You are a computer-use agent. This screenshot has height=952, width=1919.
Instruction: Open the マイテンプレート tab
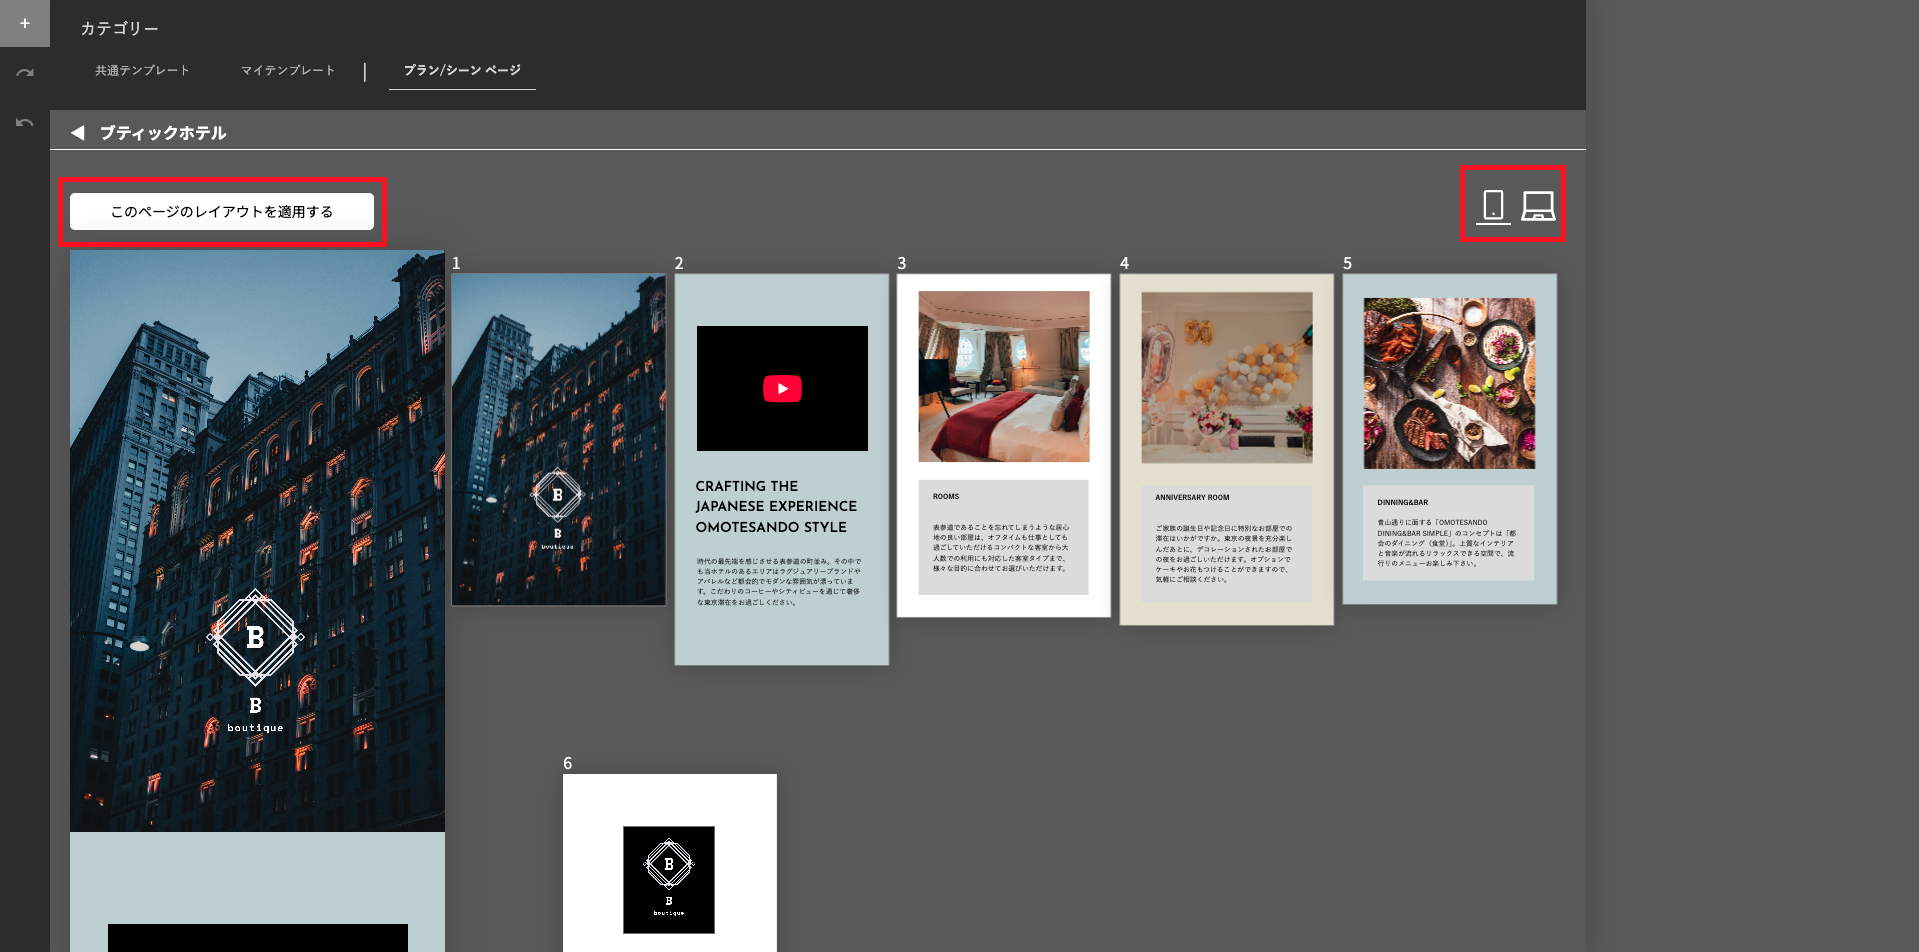288,70
